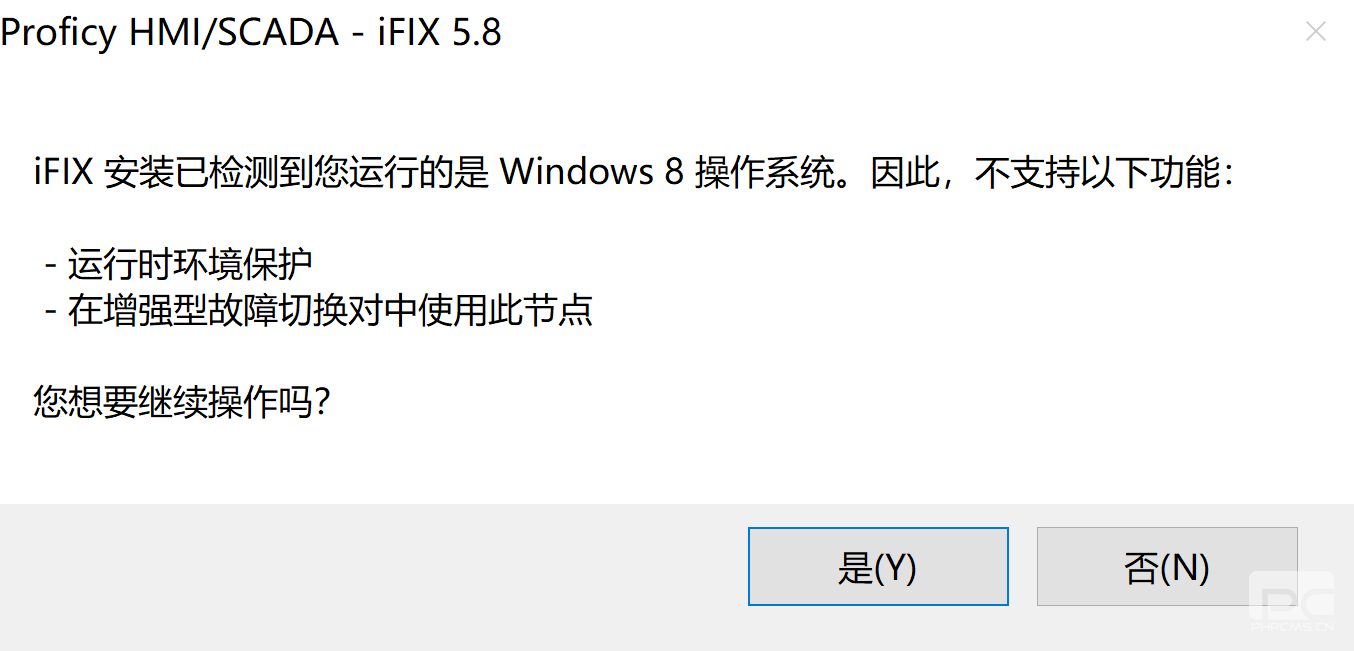1354x651 pixels.
Task: Confirm with the 是(Y) button
Action: [878, 567]
